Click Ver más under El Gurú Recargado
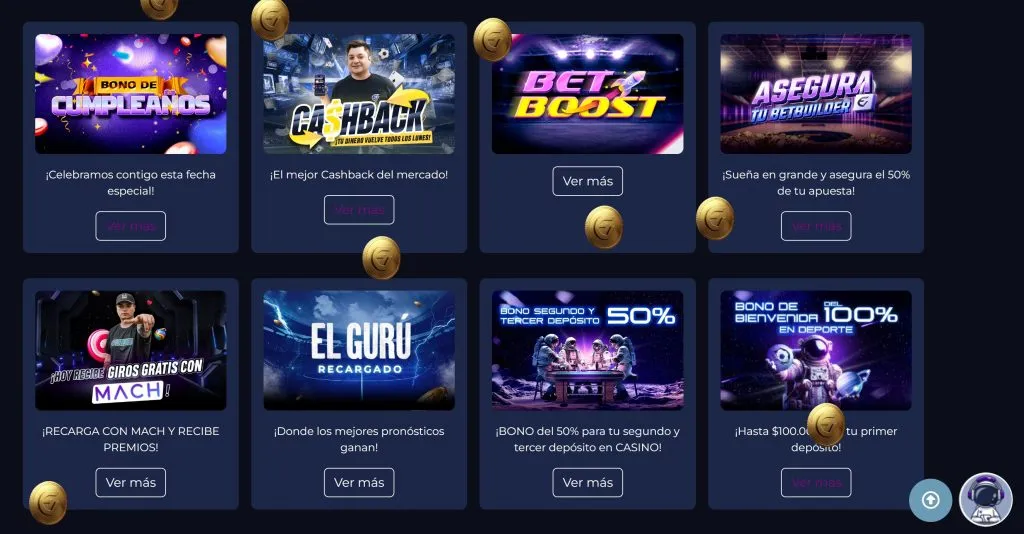 (x=359, y=482)
